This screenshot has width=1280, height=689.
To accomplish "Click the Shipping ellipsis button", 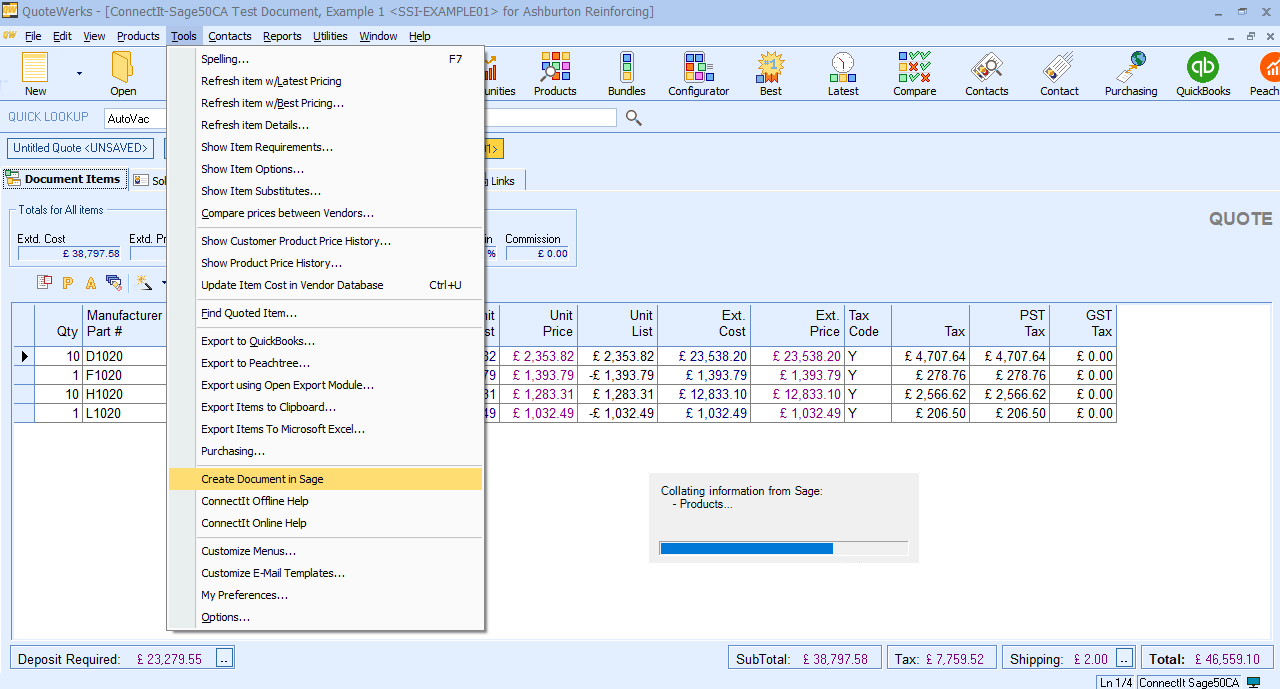I will (x=1125, y=658).
